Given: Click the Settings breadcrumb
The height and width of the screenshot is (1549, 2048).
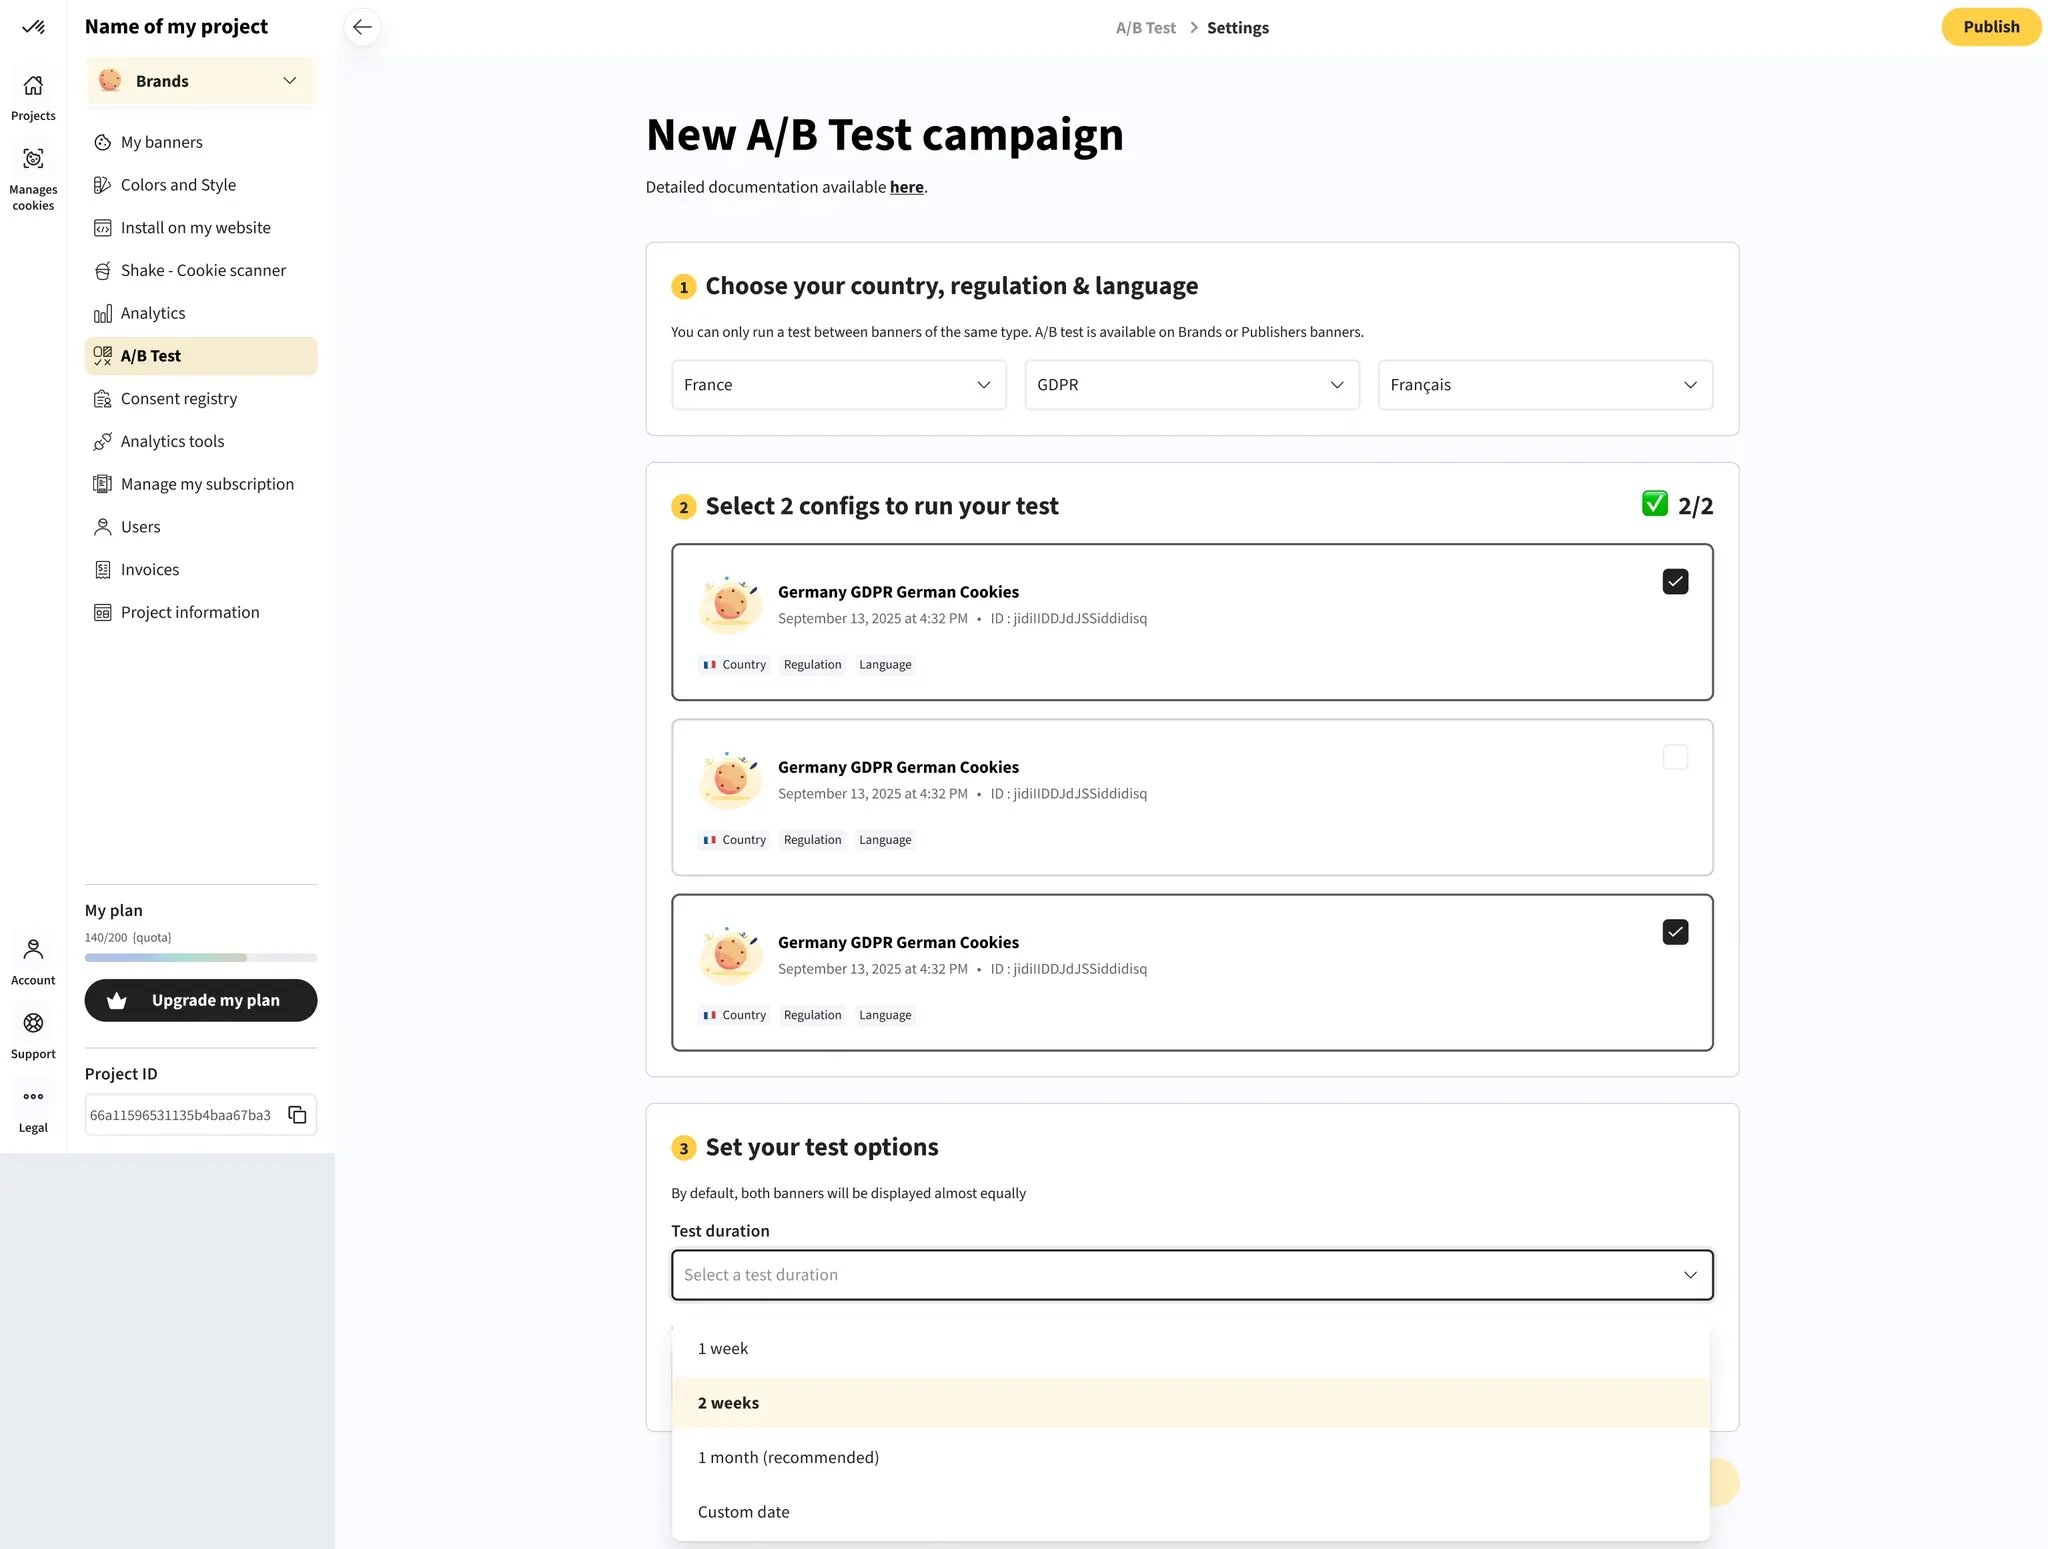Looking at the screenshot, I should coord(1238,28).
